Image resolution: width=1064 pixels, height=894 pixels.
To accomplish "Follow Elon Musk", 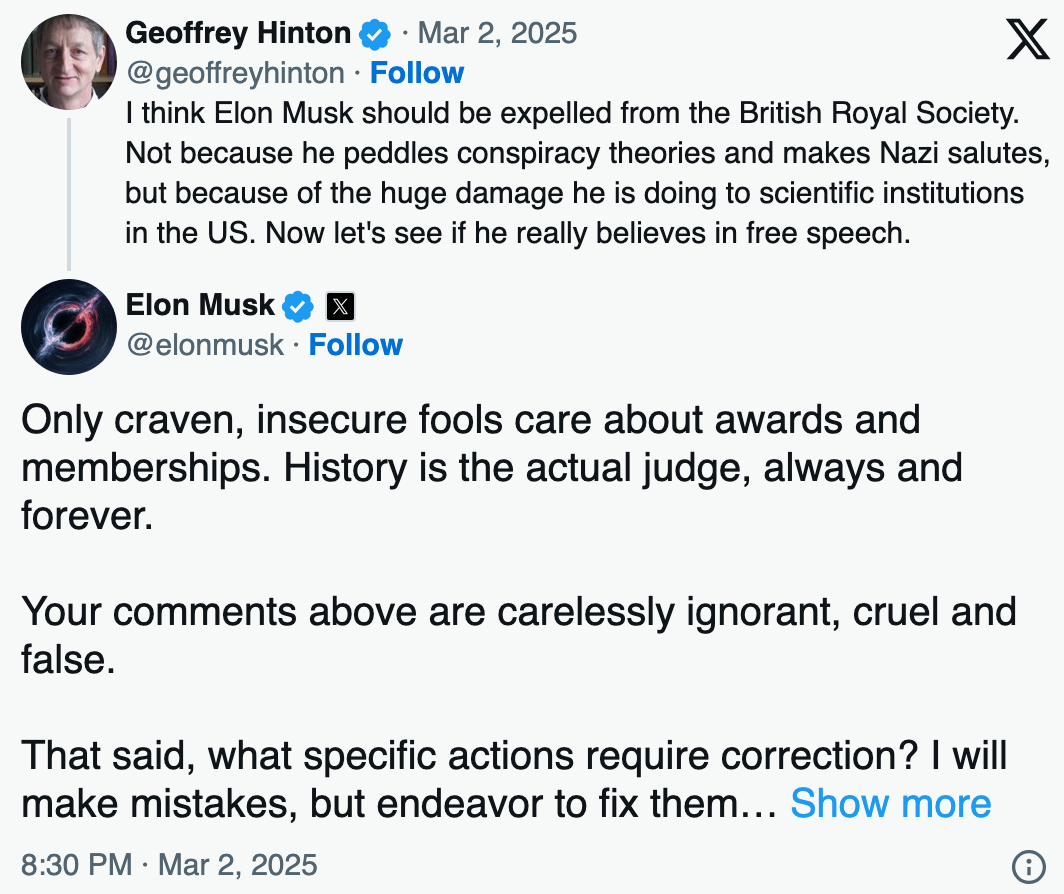I will coord(356,345).
